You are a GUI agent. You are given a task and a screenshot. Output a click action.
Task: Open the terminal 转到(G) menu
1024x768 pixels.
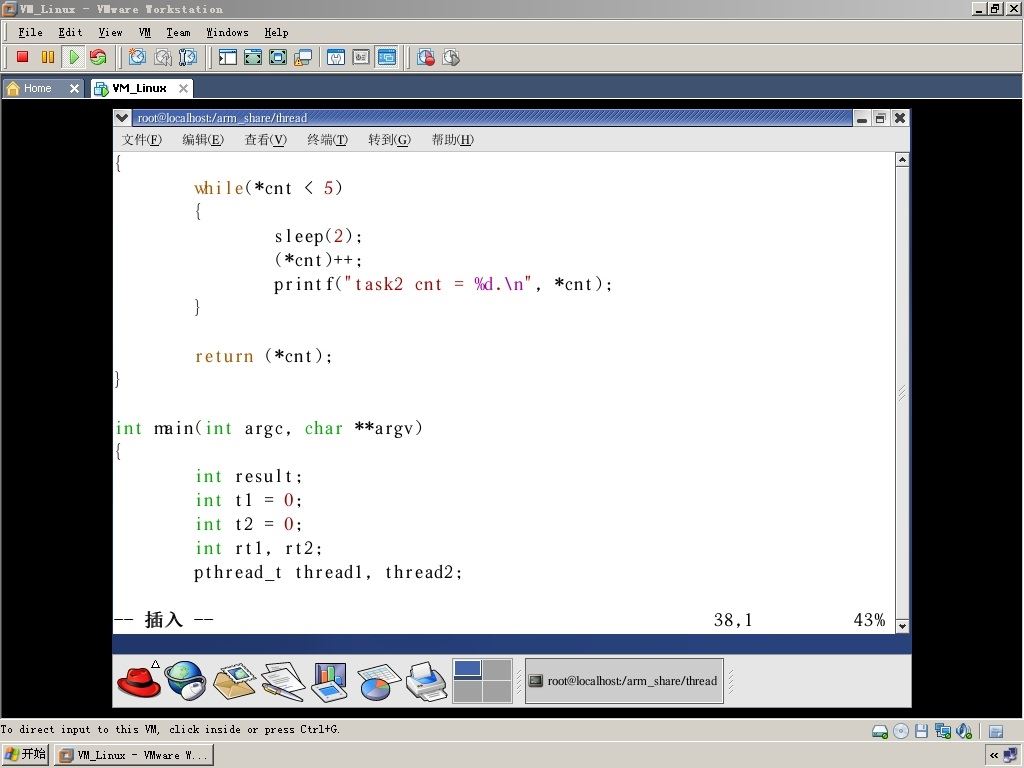[389, 139]
